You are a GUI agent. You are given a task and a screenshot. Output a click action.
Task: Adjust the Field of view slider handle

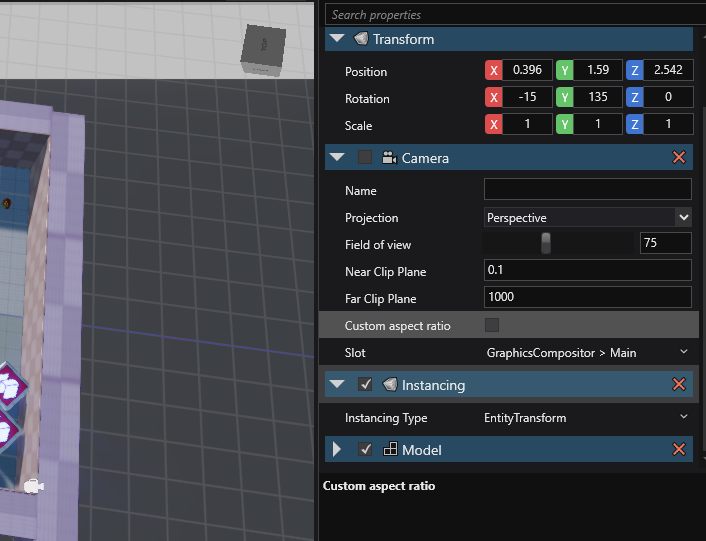point(546,243)
